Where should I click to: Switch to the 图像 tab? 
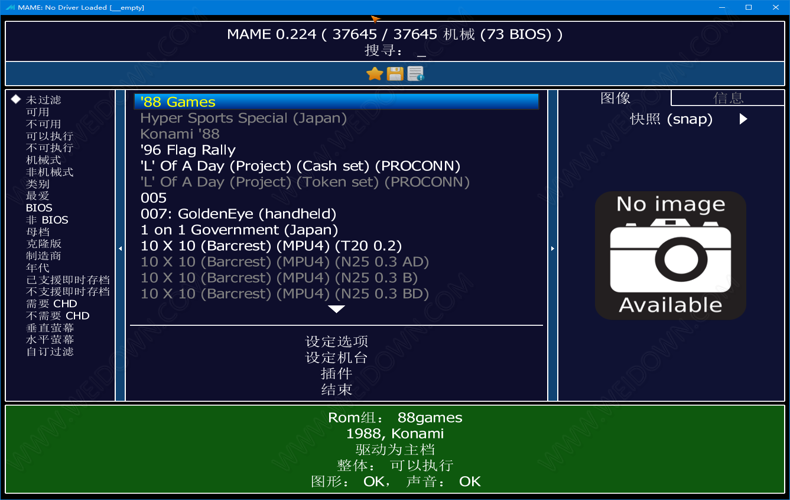615,98
